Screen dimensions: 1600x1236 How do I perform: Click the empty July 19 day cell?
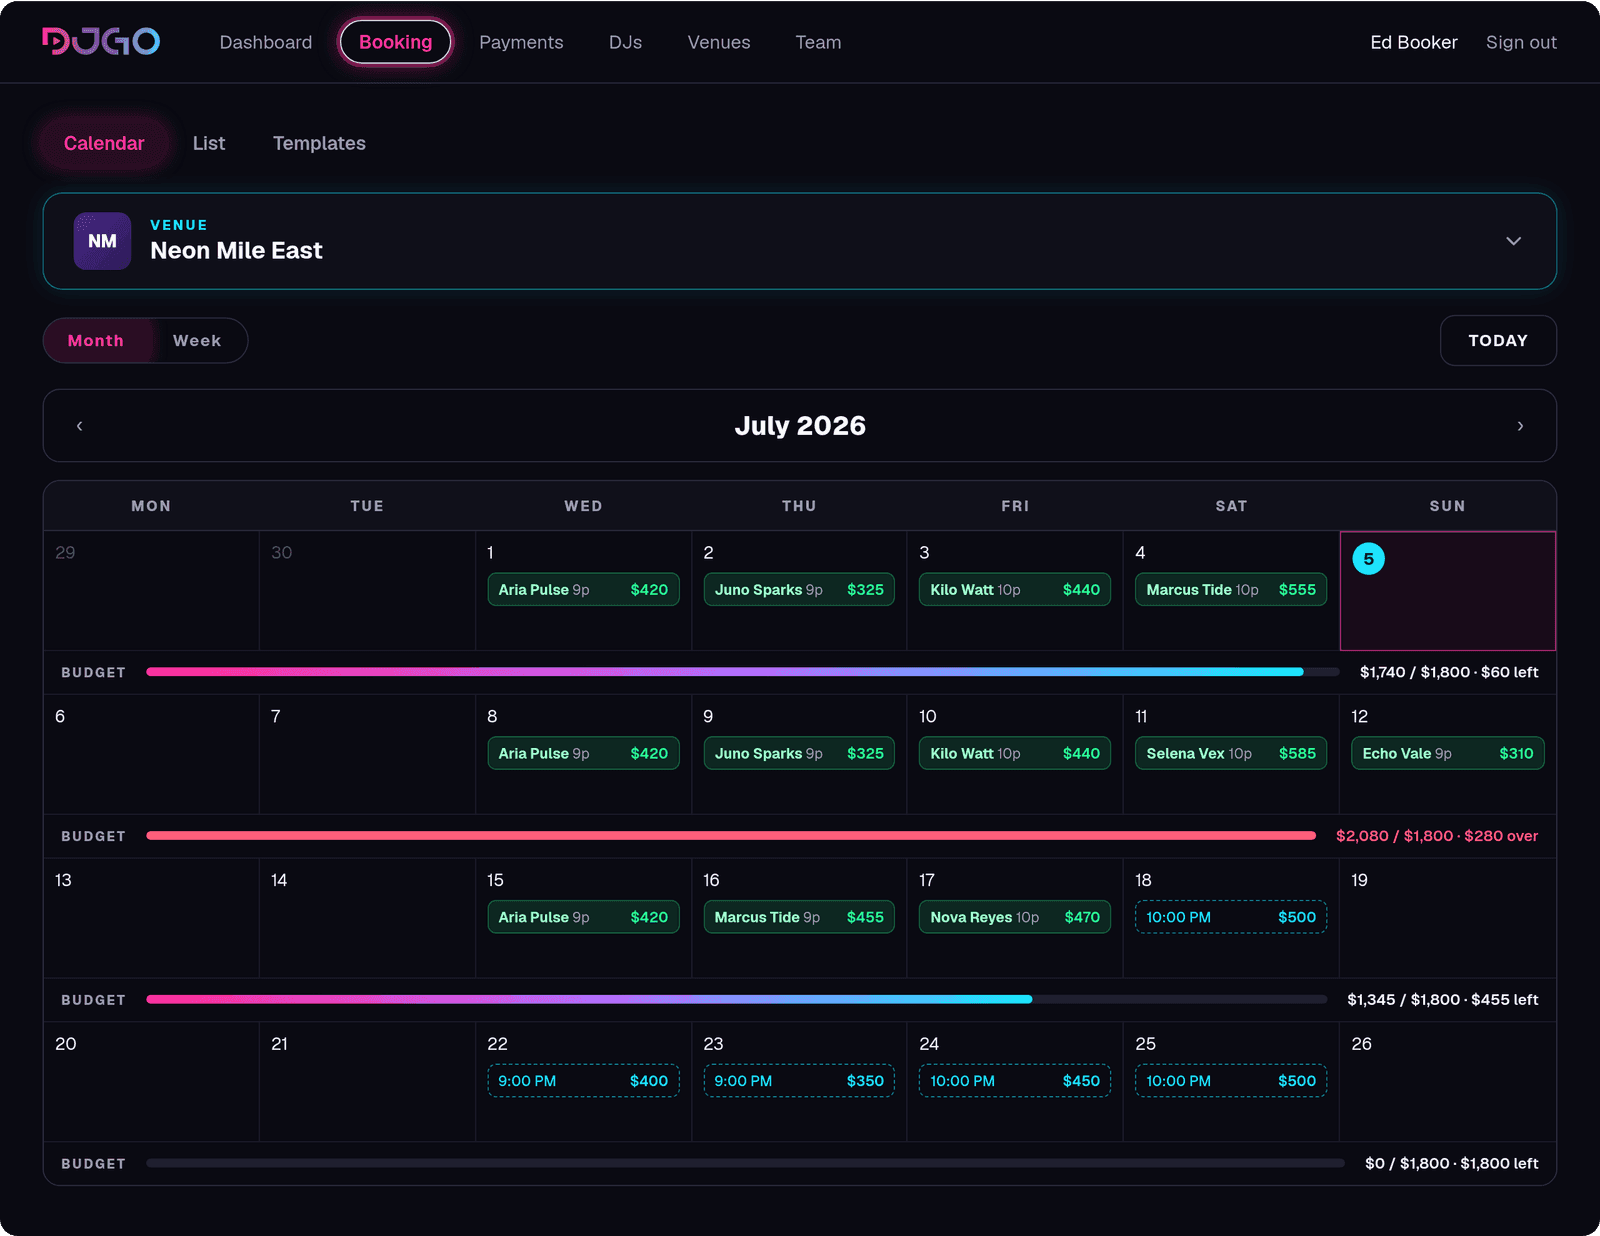coord(1448,918)
